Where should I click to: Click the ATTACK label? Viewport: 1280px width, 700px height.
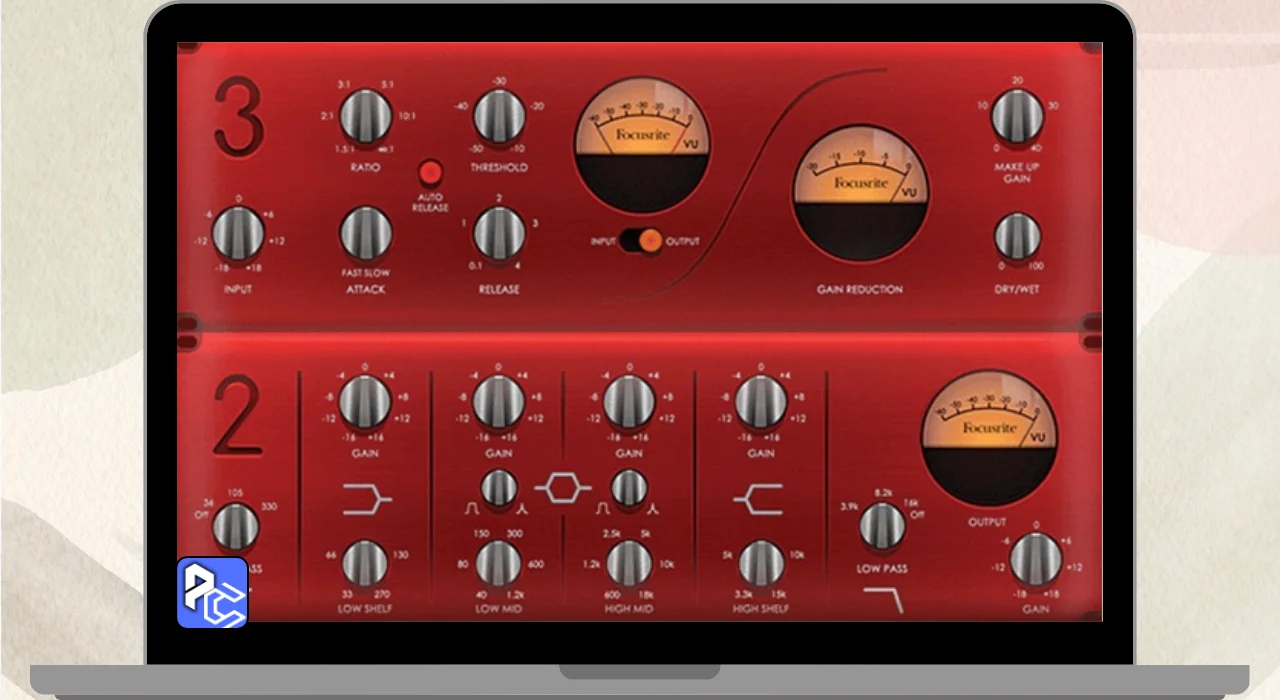366,289
